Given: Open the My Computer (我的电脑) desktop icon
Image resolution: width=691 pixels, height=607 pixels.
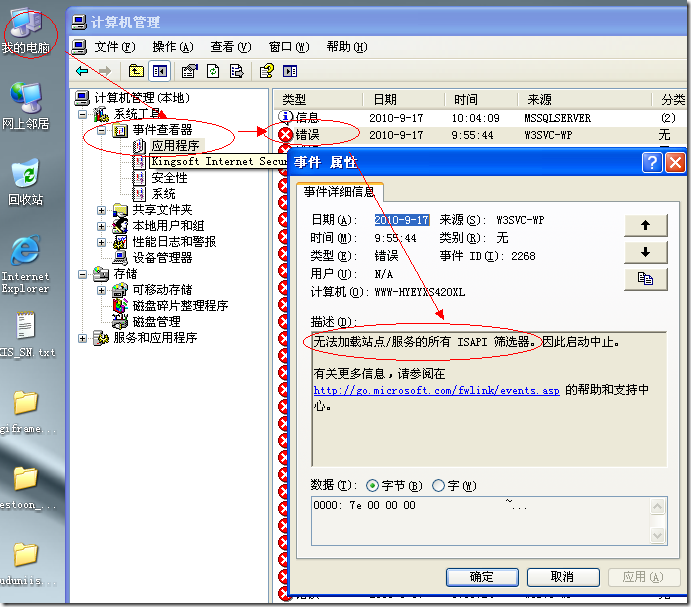Looking at the screenshot, I should pyautogui.click(x=26, y=31).
